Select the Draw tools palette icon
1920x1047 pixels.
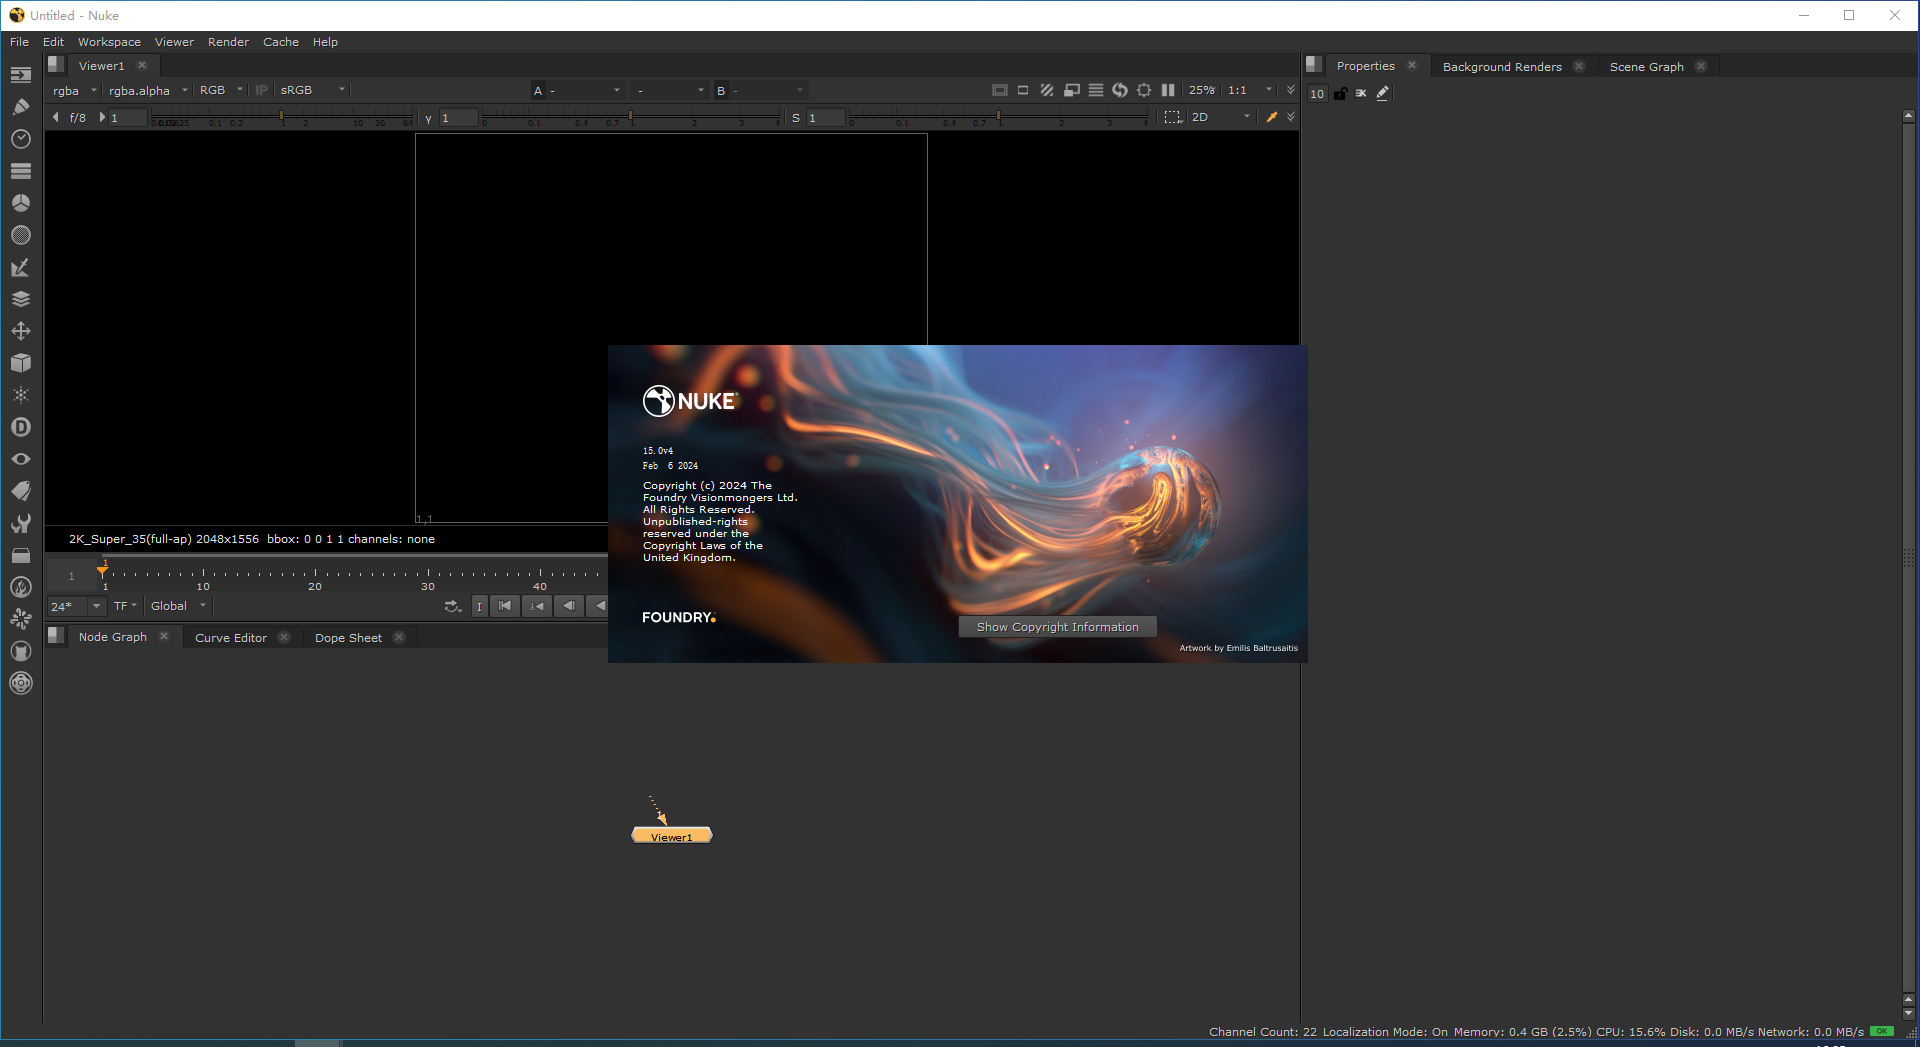20,107
